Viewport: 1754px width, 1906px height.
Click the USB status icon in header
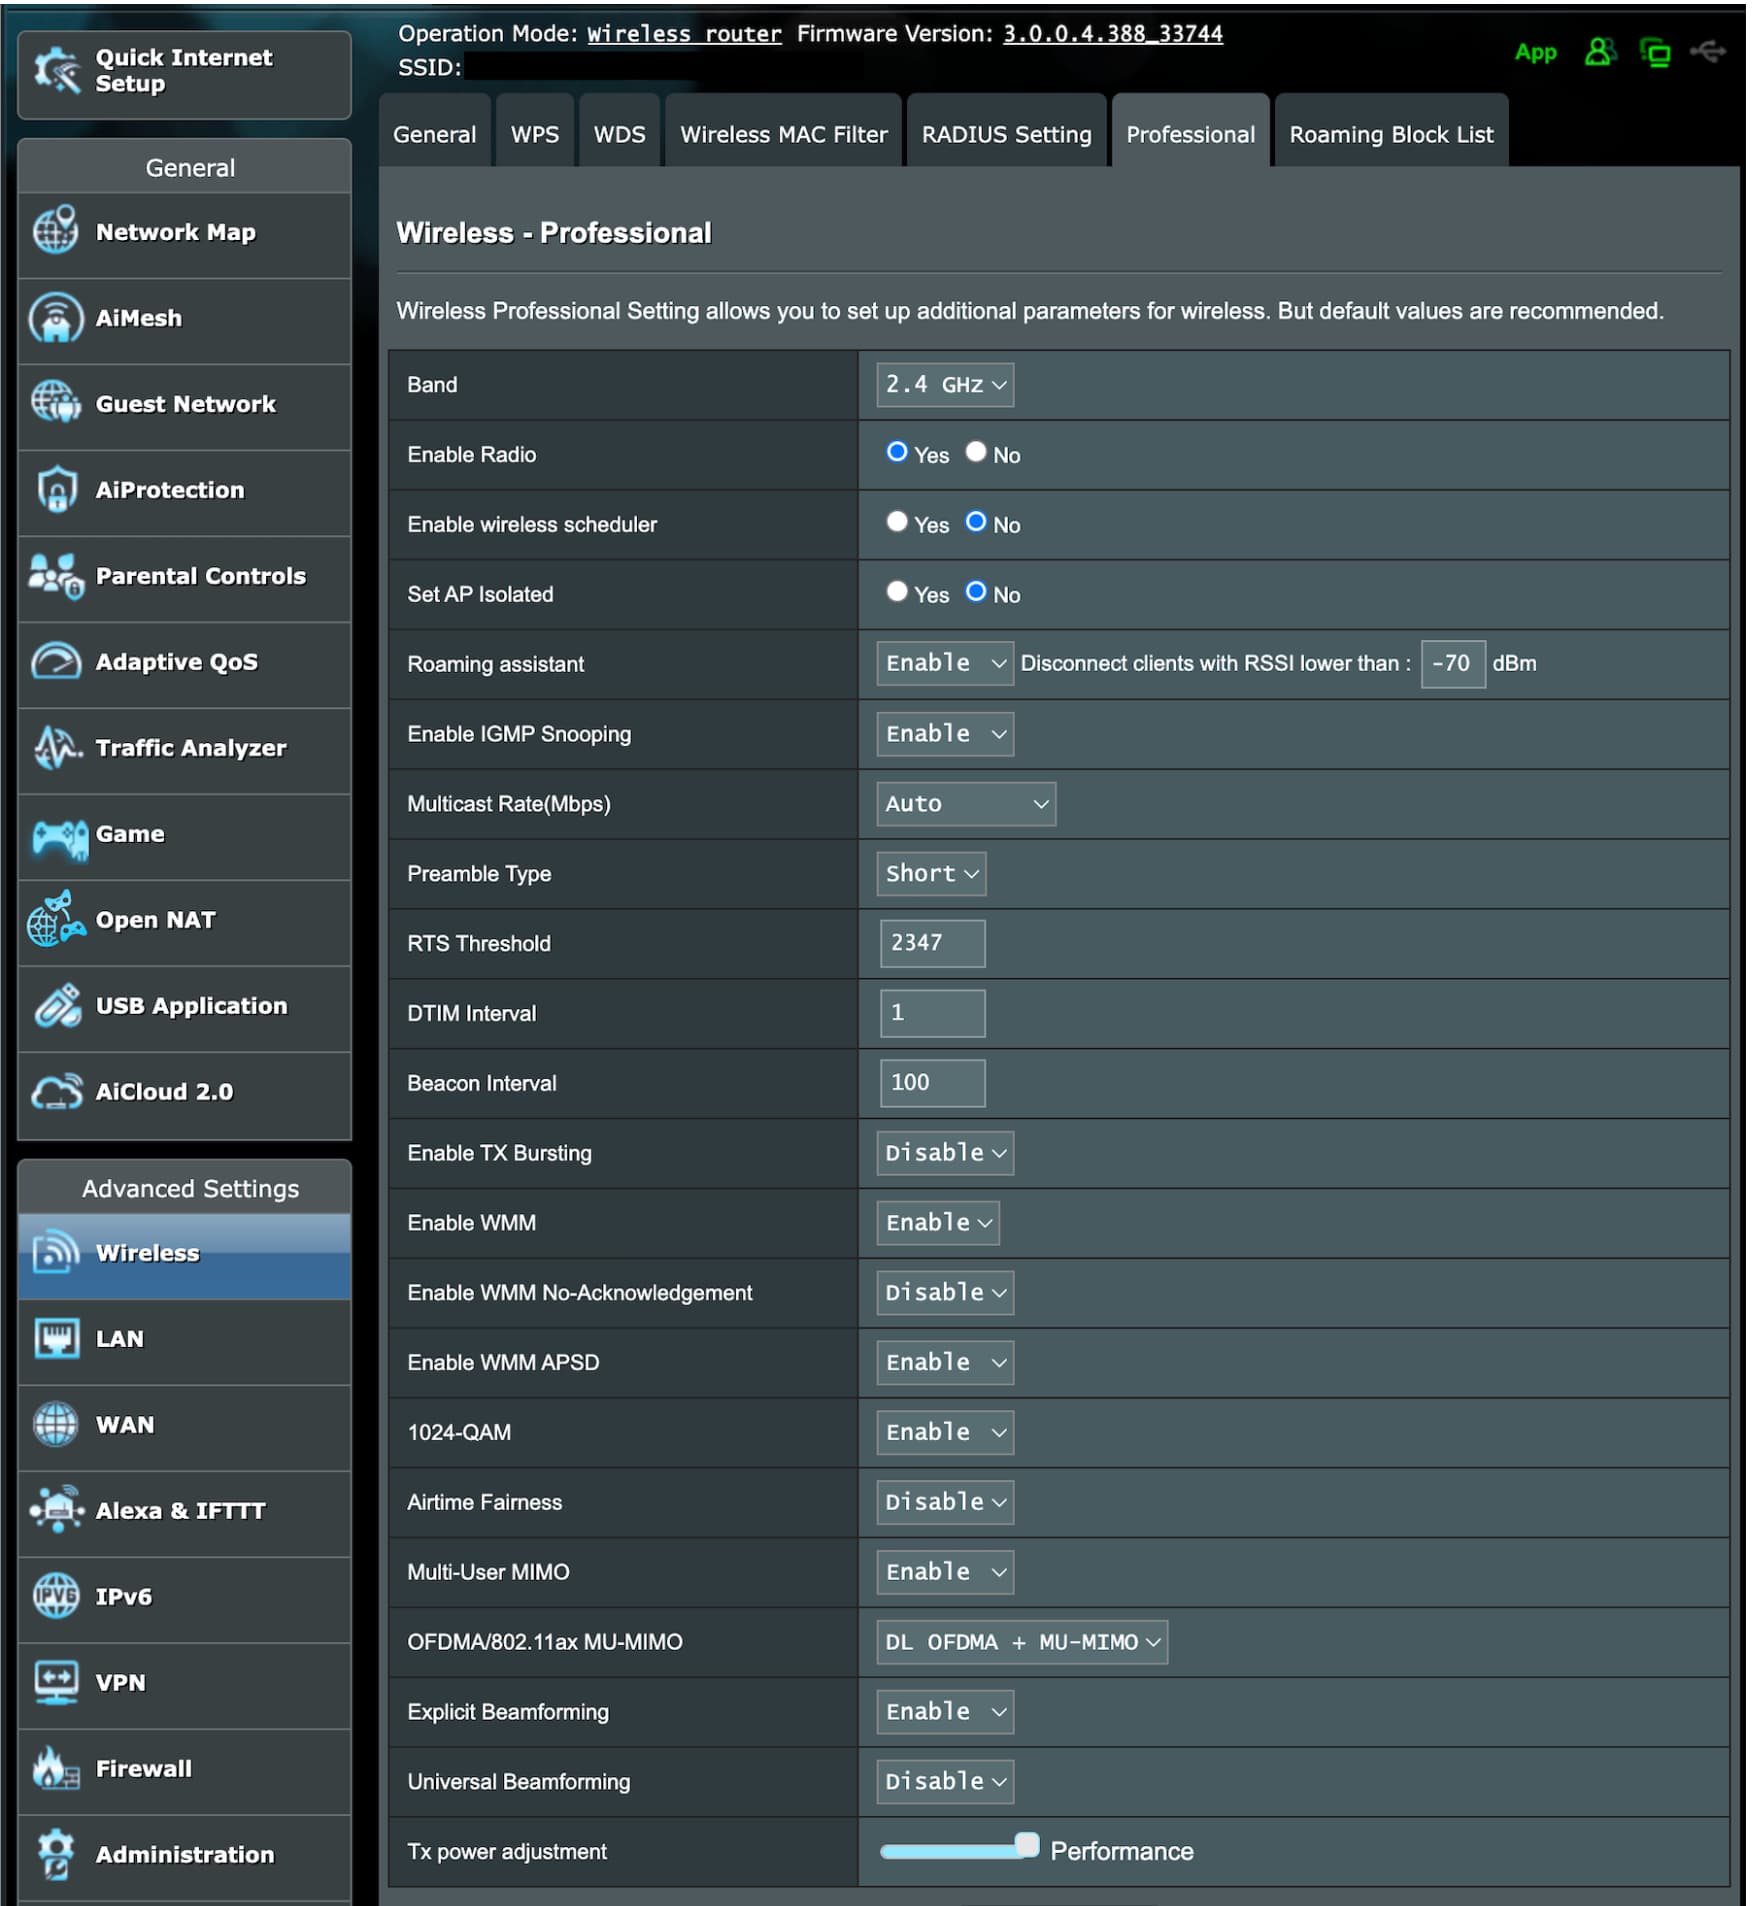pos(1707,51)
